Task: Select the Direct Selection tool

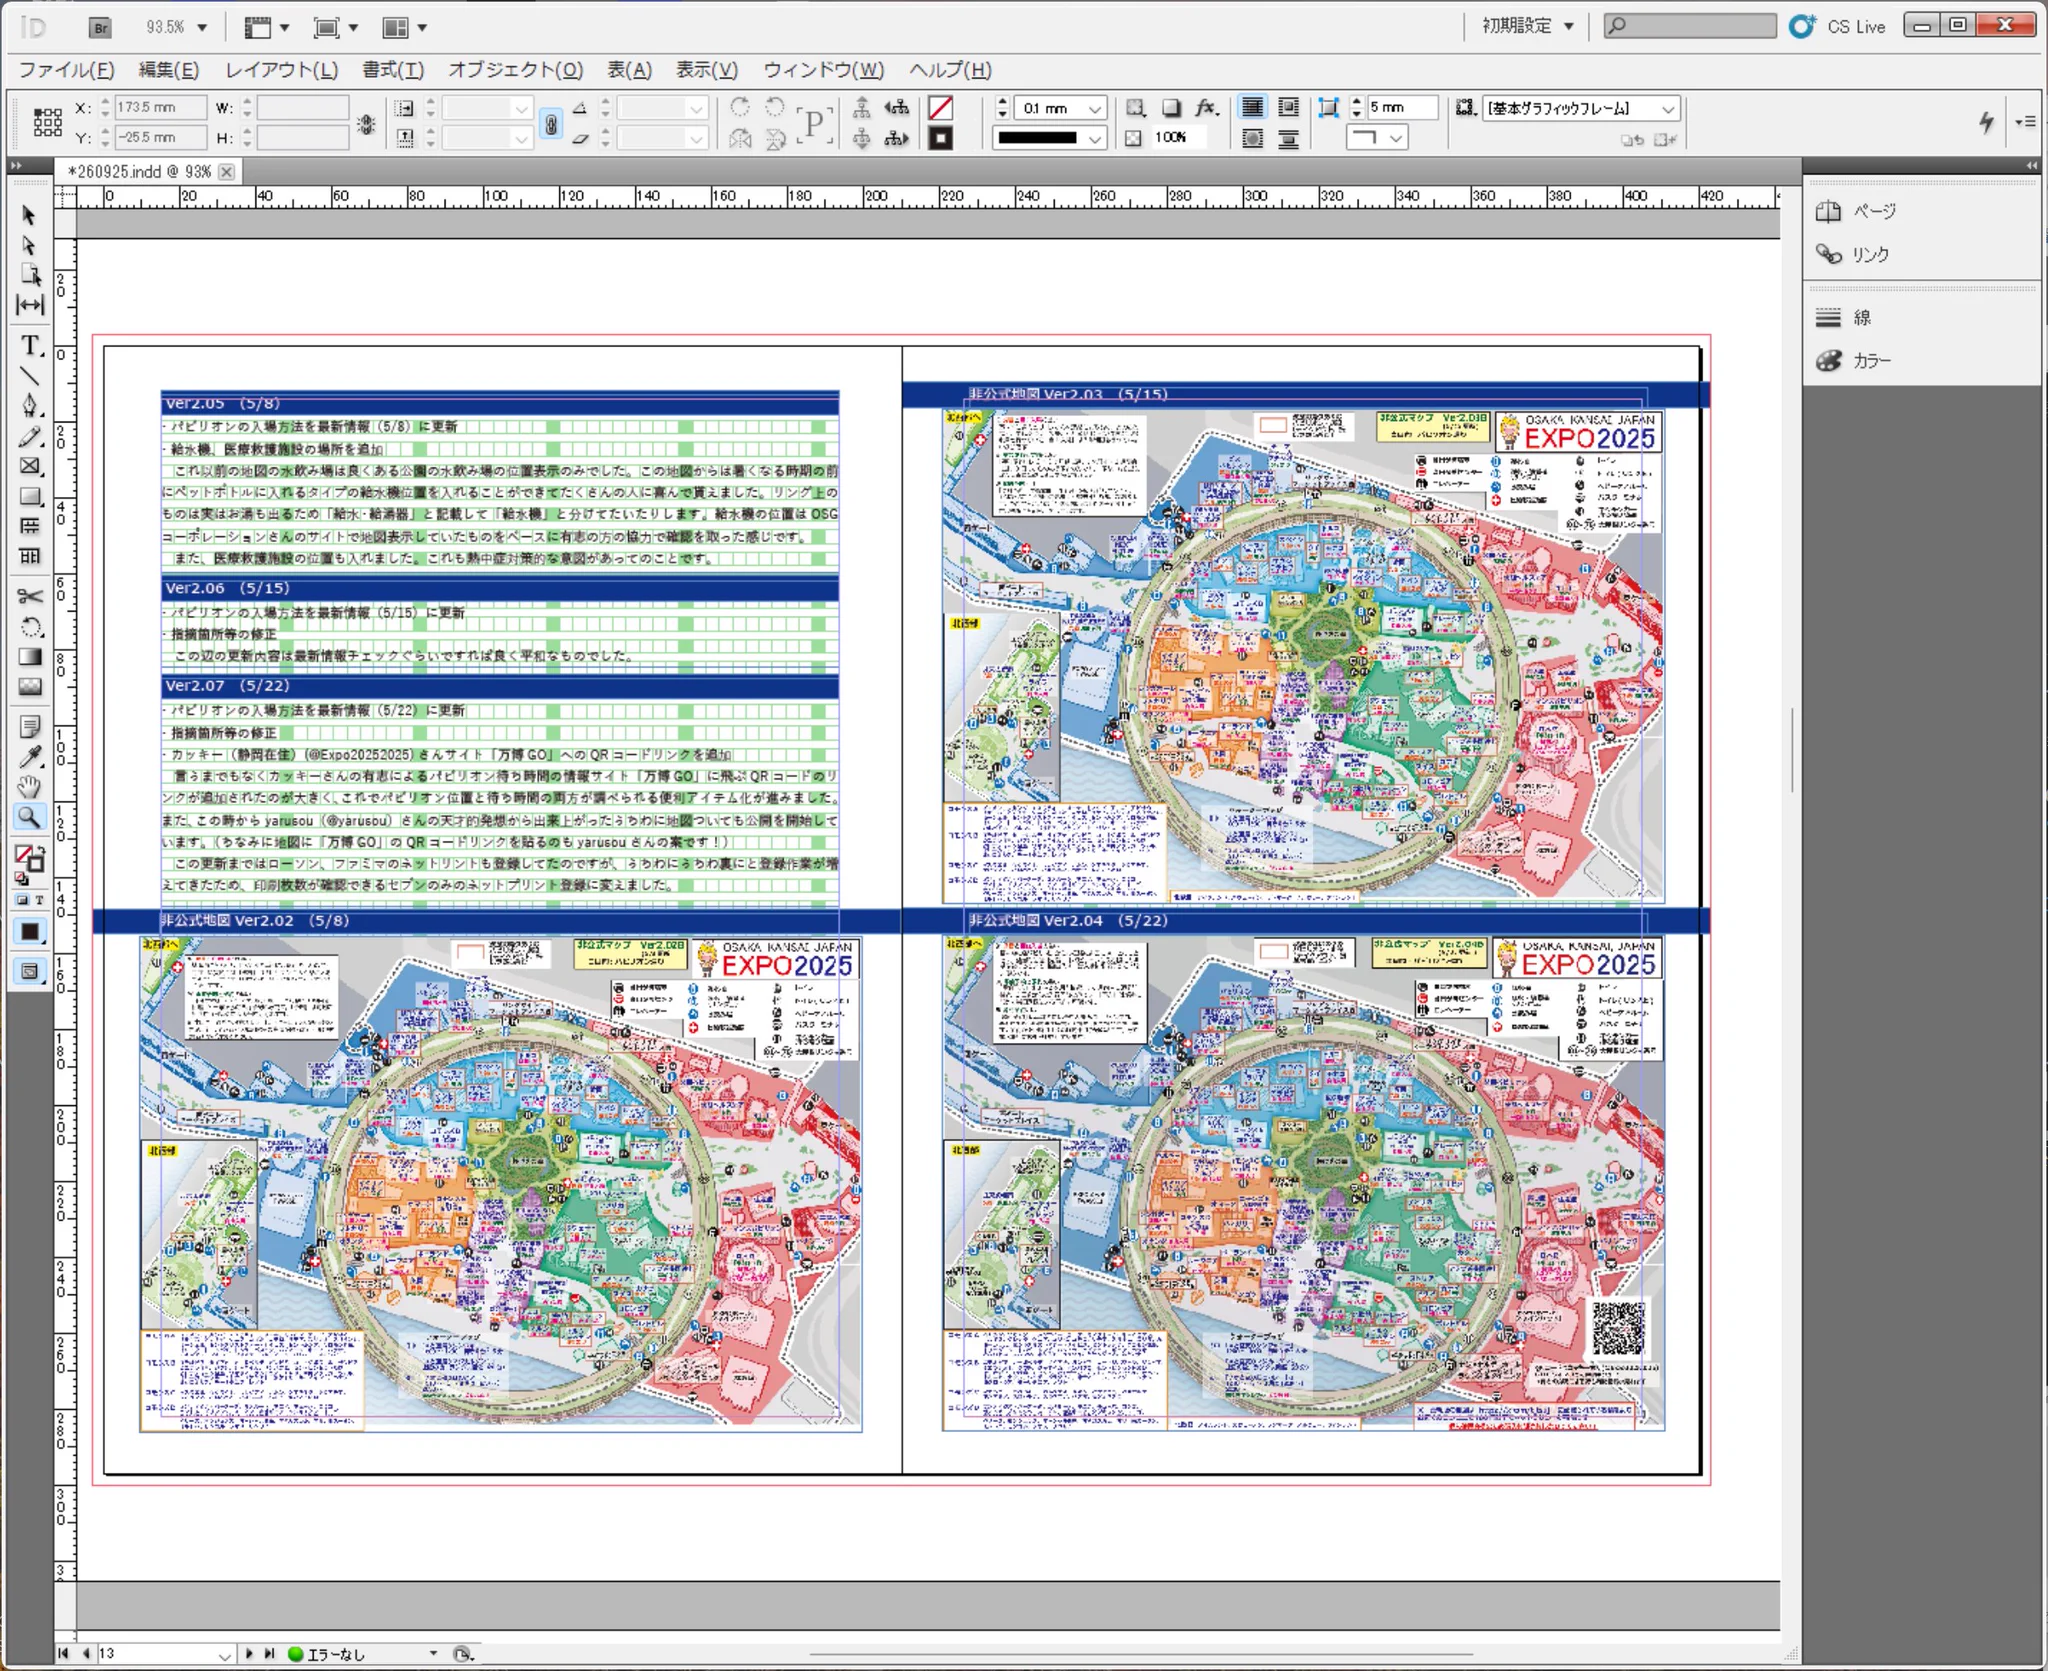Action: click(x=29, y=245)
